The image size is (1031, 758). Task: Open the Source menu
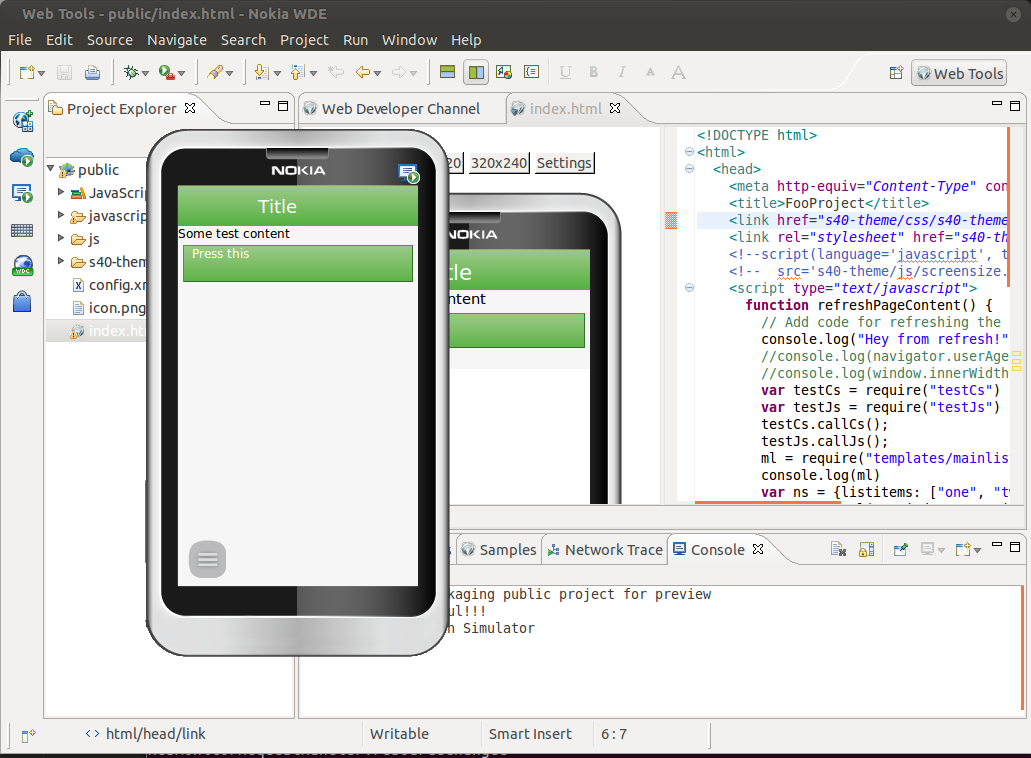pos(110,40)
